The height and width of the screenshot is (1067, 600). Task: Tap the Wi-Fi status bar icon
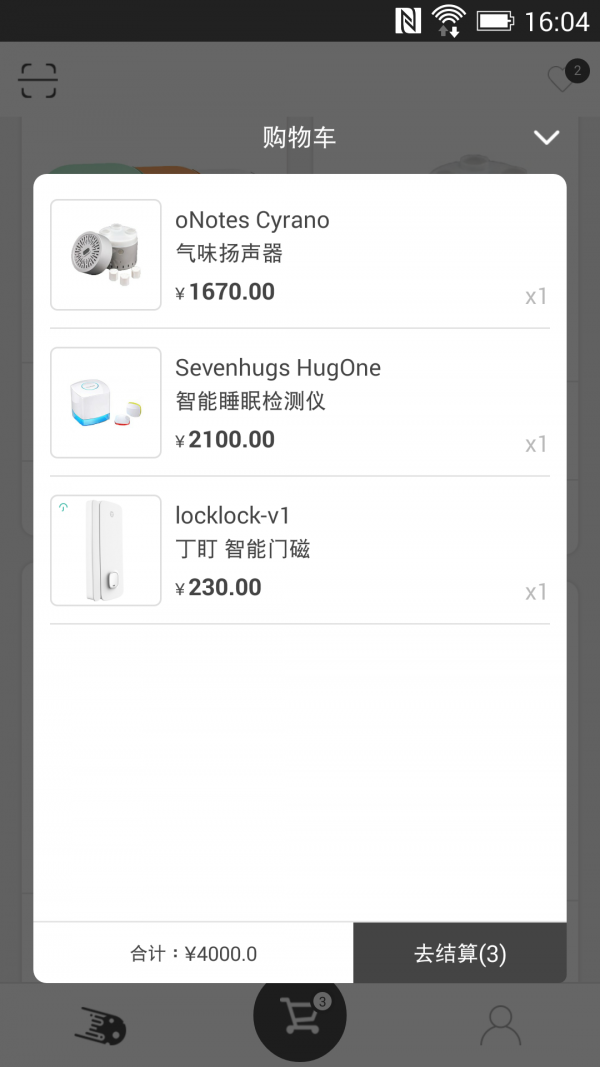pyautogui.click(x=449, y=20)
